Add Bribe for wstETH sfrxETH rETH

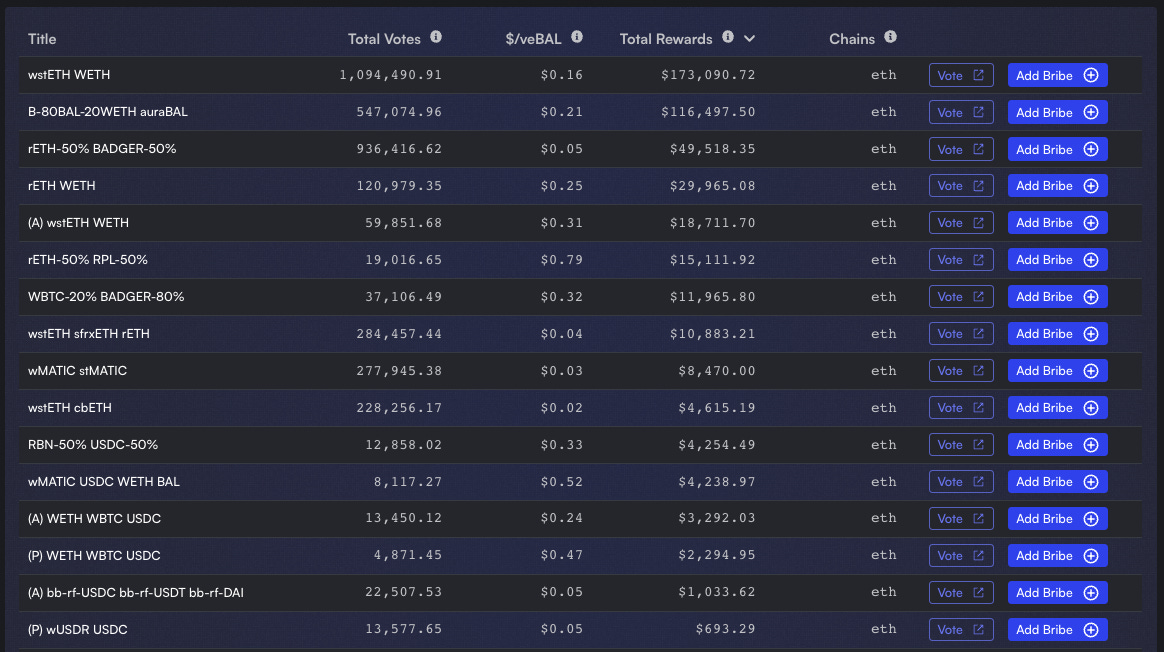point(1057,334)
